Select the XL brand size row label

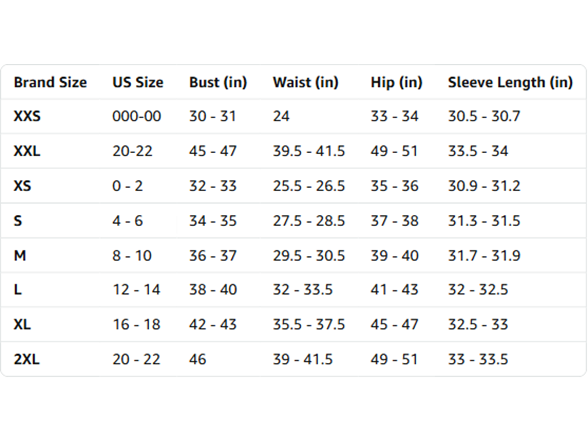22,324
